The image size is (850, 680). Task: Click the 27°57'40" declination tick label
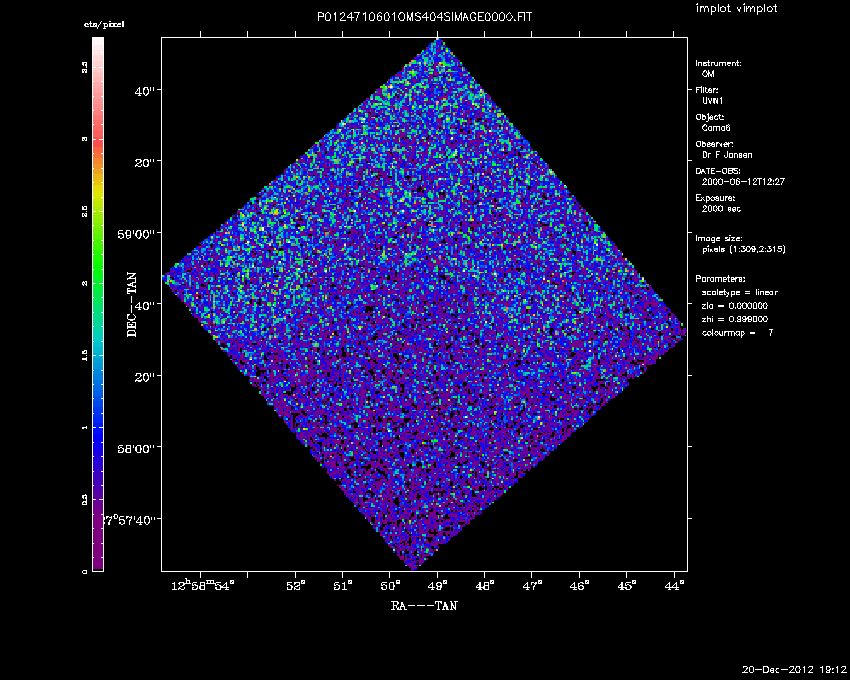[x=131, y=520]
